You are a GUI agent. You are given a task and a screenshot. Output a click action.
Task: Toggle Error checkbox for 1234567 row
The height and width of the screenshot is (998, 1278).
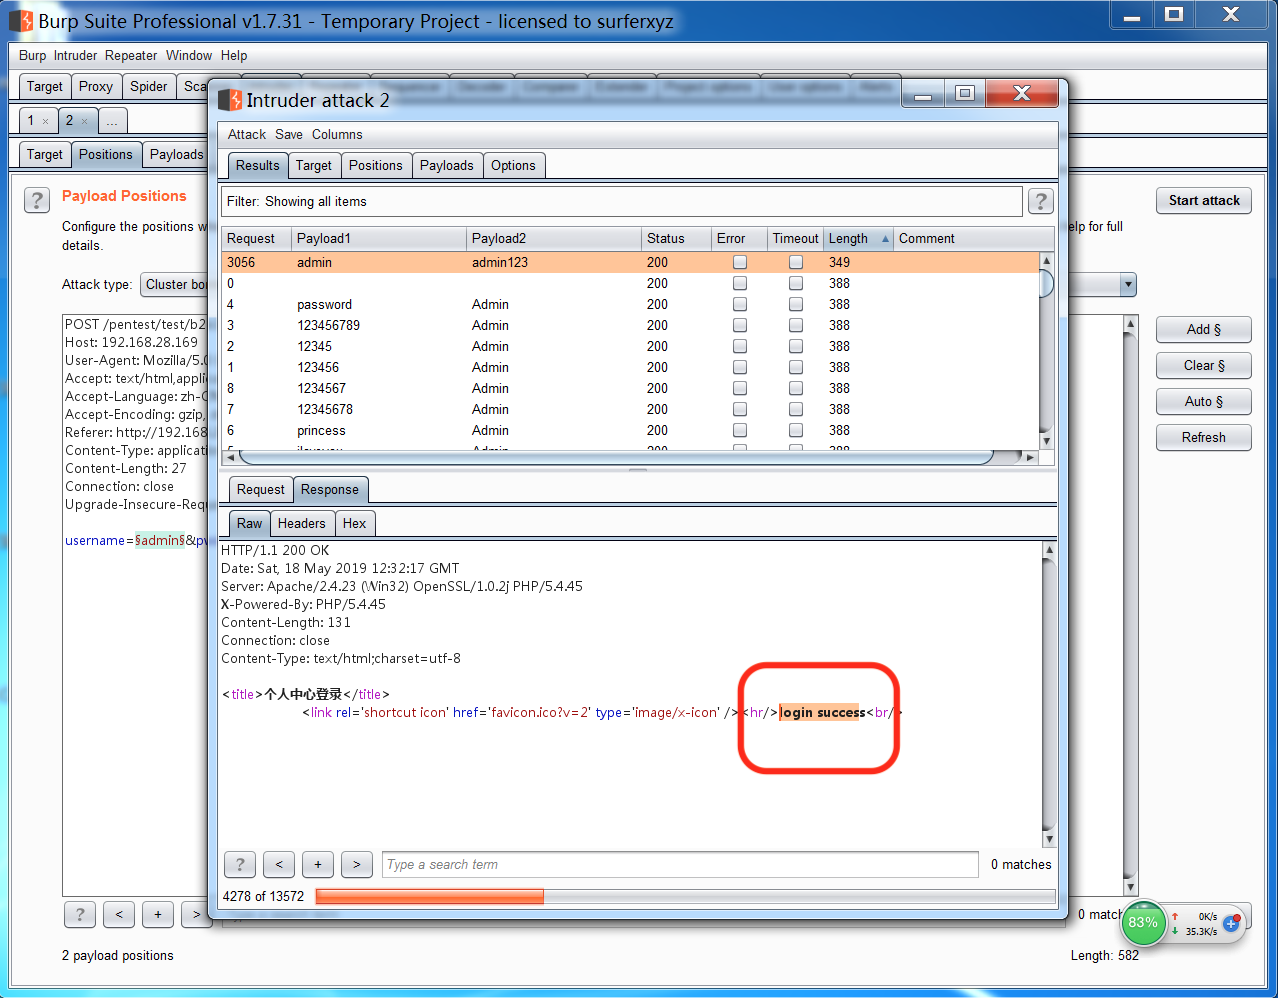[x=740, y=388]
